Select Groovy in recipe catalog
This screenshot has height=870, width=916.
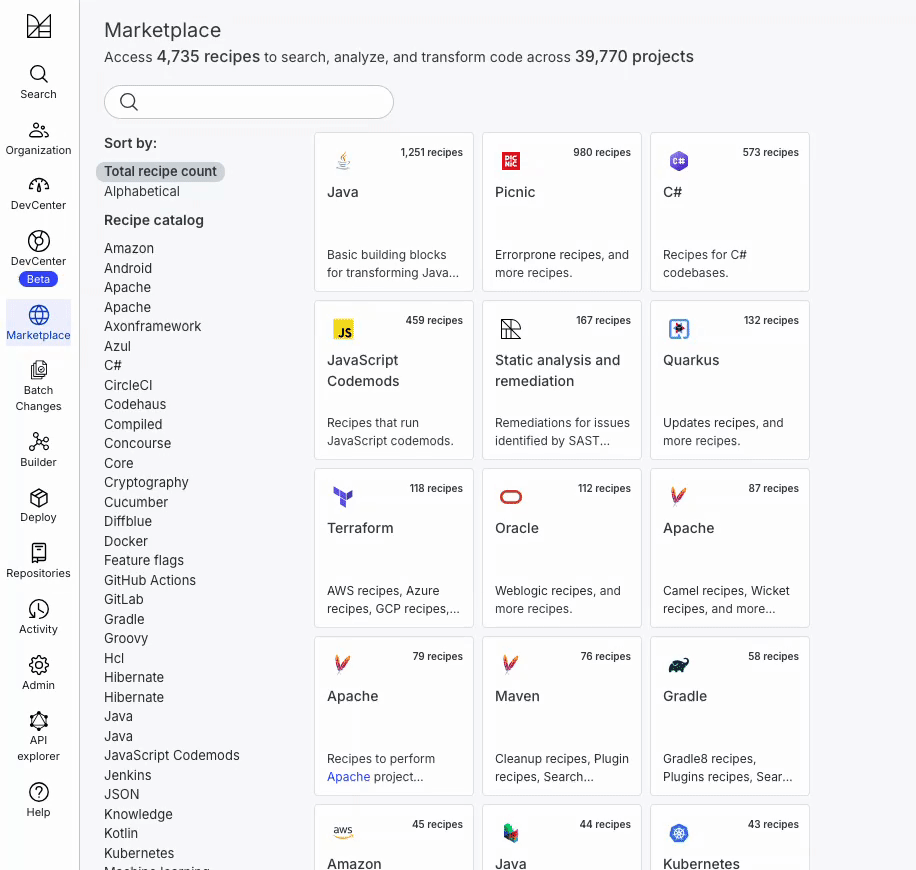(x=126, y=639)
